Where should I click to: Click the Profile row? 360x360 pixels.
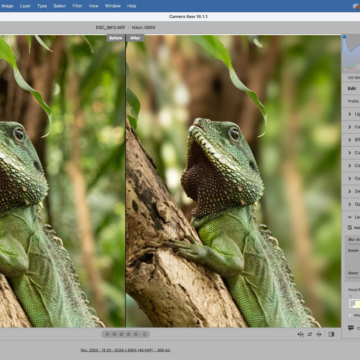pos(351,101)
